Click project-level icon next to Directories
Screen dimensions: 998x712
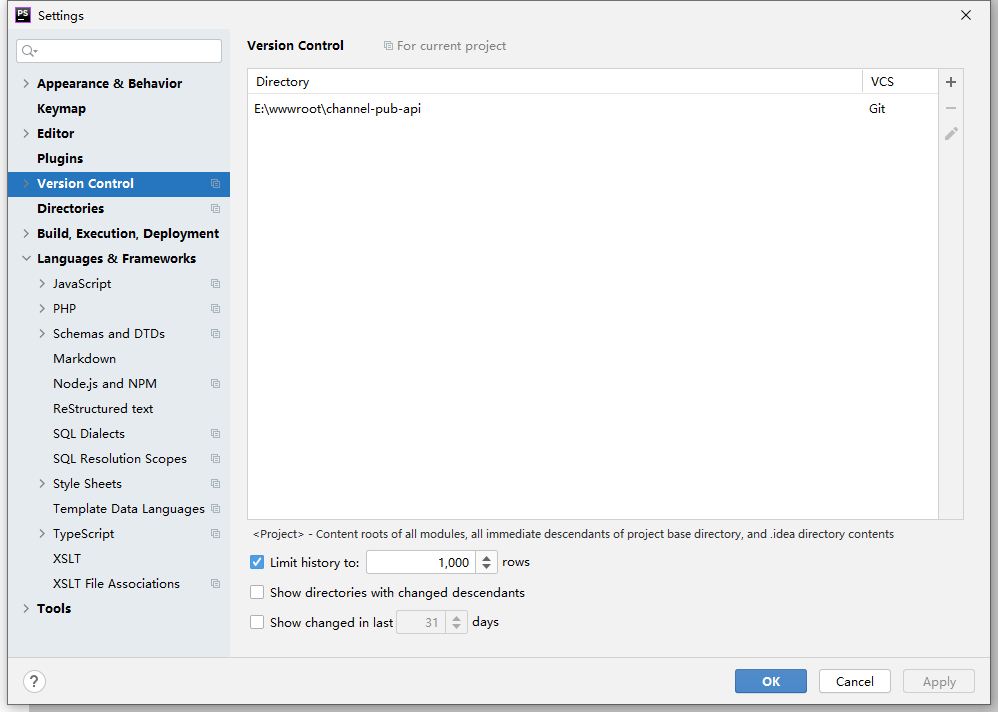tap(215, 209)
